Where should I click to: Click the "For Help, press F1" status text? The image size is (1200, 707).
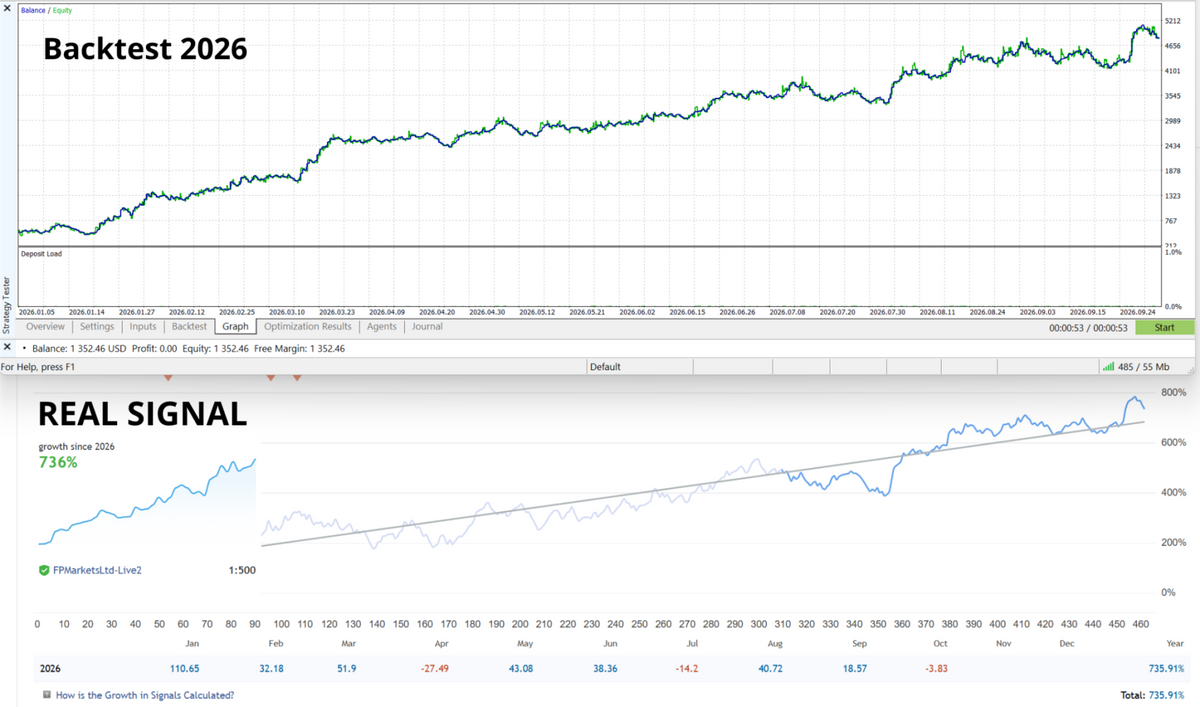pyautogui.click(x=38, y=367)
